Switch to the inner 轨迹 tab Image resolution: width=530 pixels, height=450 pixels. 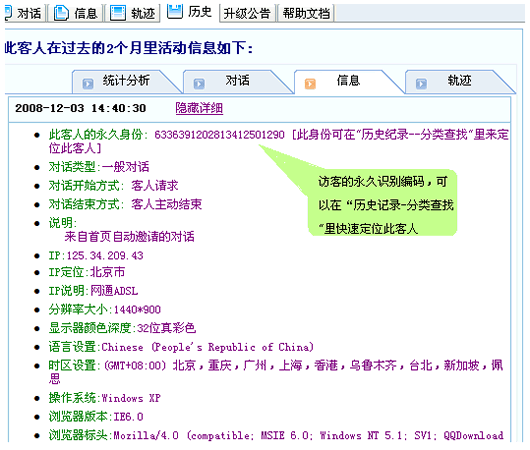point(459,80)
